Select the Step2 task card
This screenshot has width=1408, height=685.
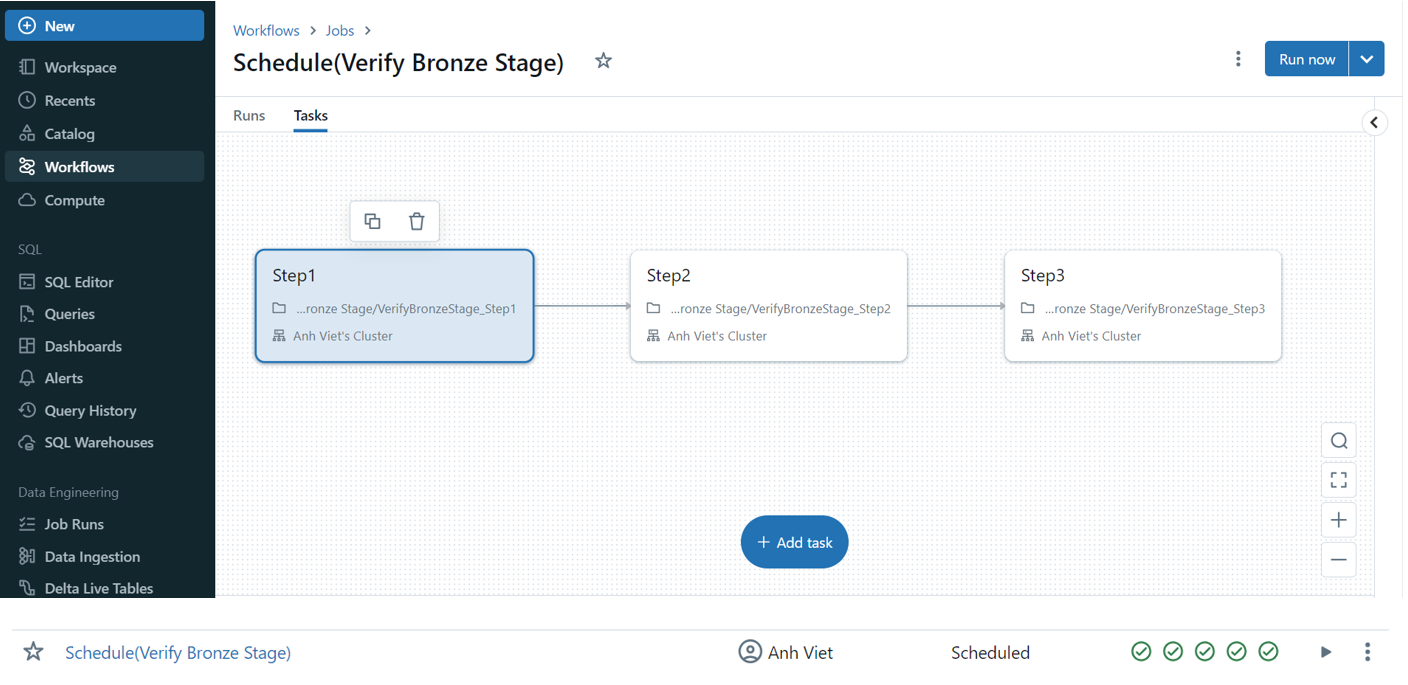click(768, 305)
